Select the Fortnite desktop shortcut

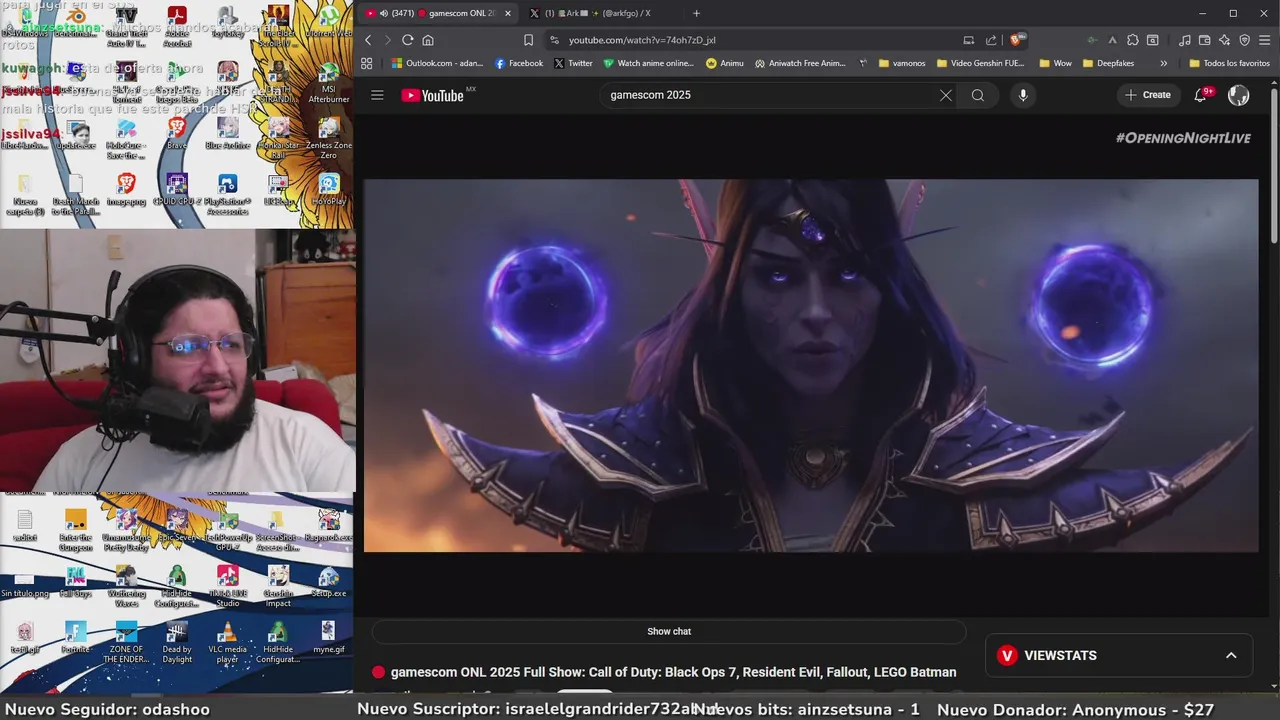[x=76, y=636]
